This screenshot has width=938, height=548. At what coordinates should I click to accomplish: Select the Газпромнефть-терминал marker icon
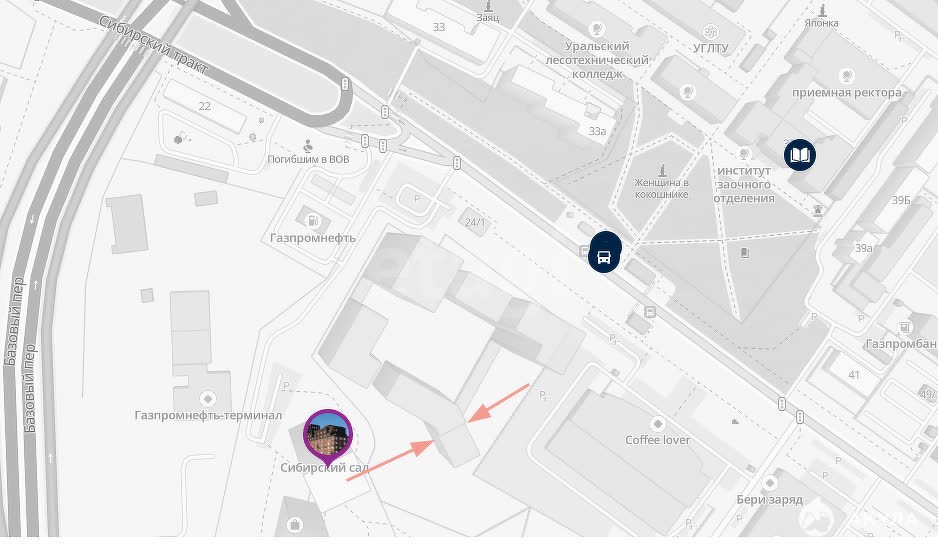point(208,398)
